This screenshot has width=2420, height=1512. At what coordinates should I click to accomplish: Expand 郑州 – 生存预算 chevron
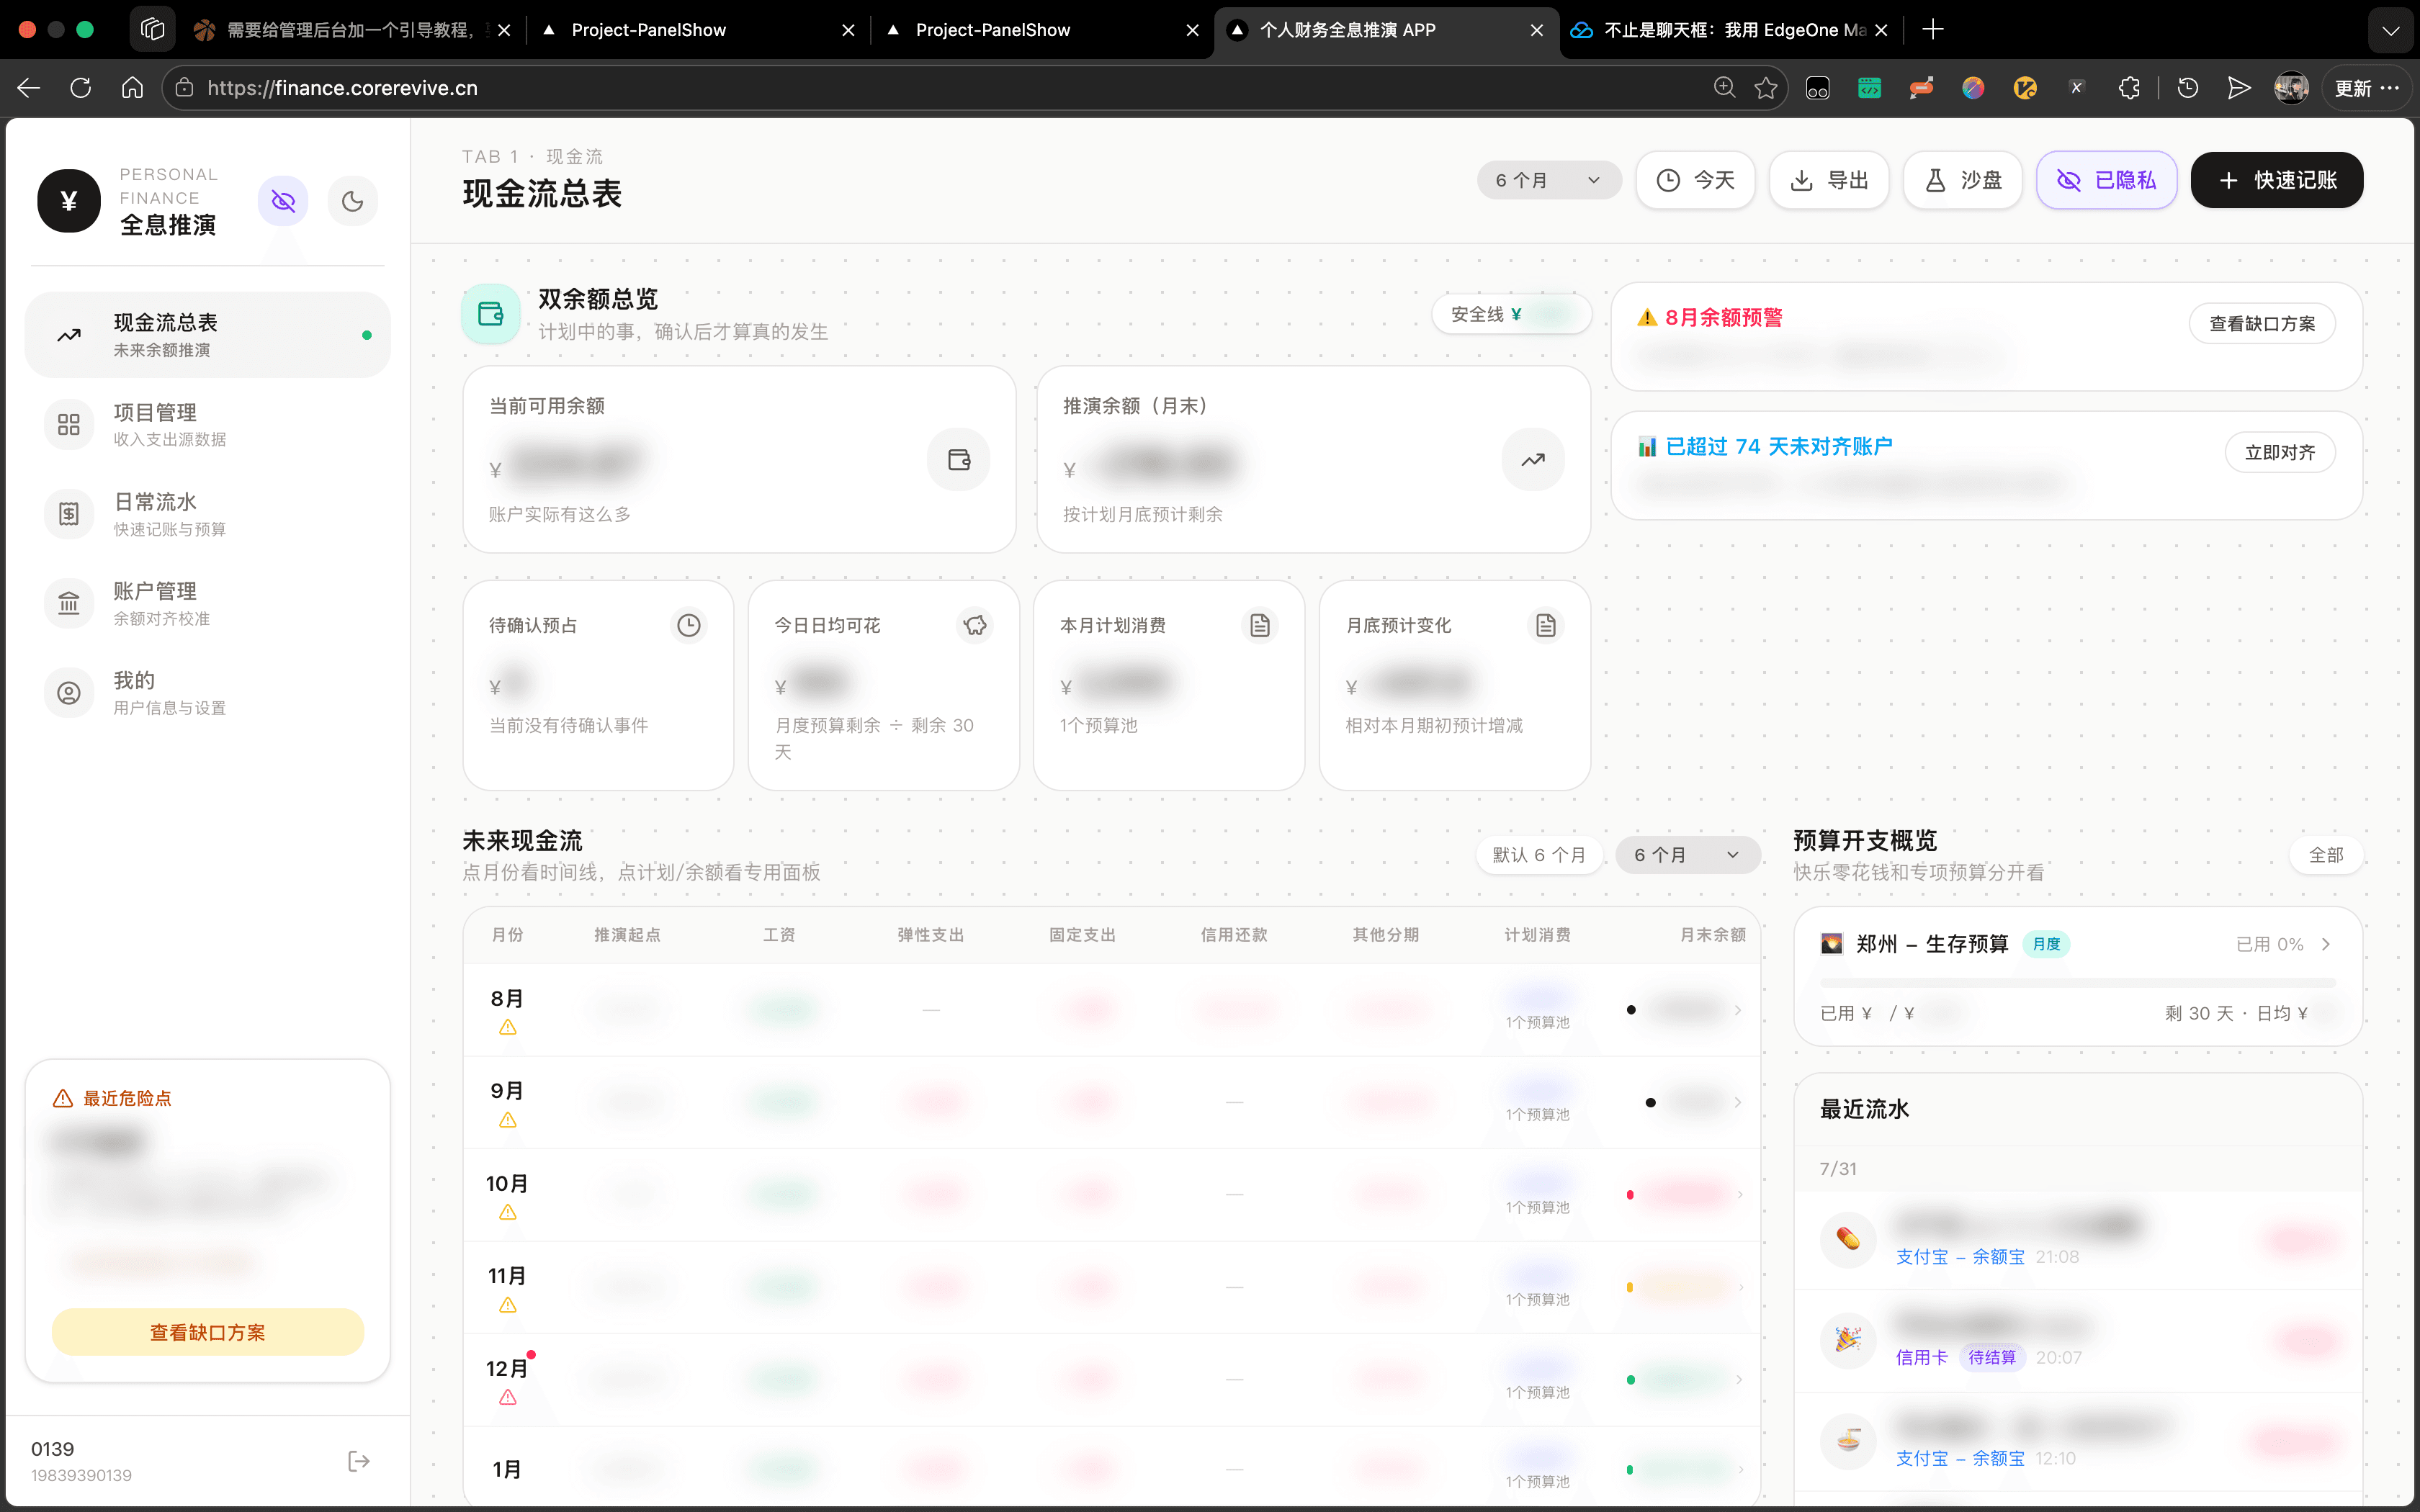(x=2326, y=944)
